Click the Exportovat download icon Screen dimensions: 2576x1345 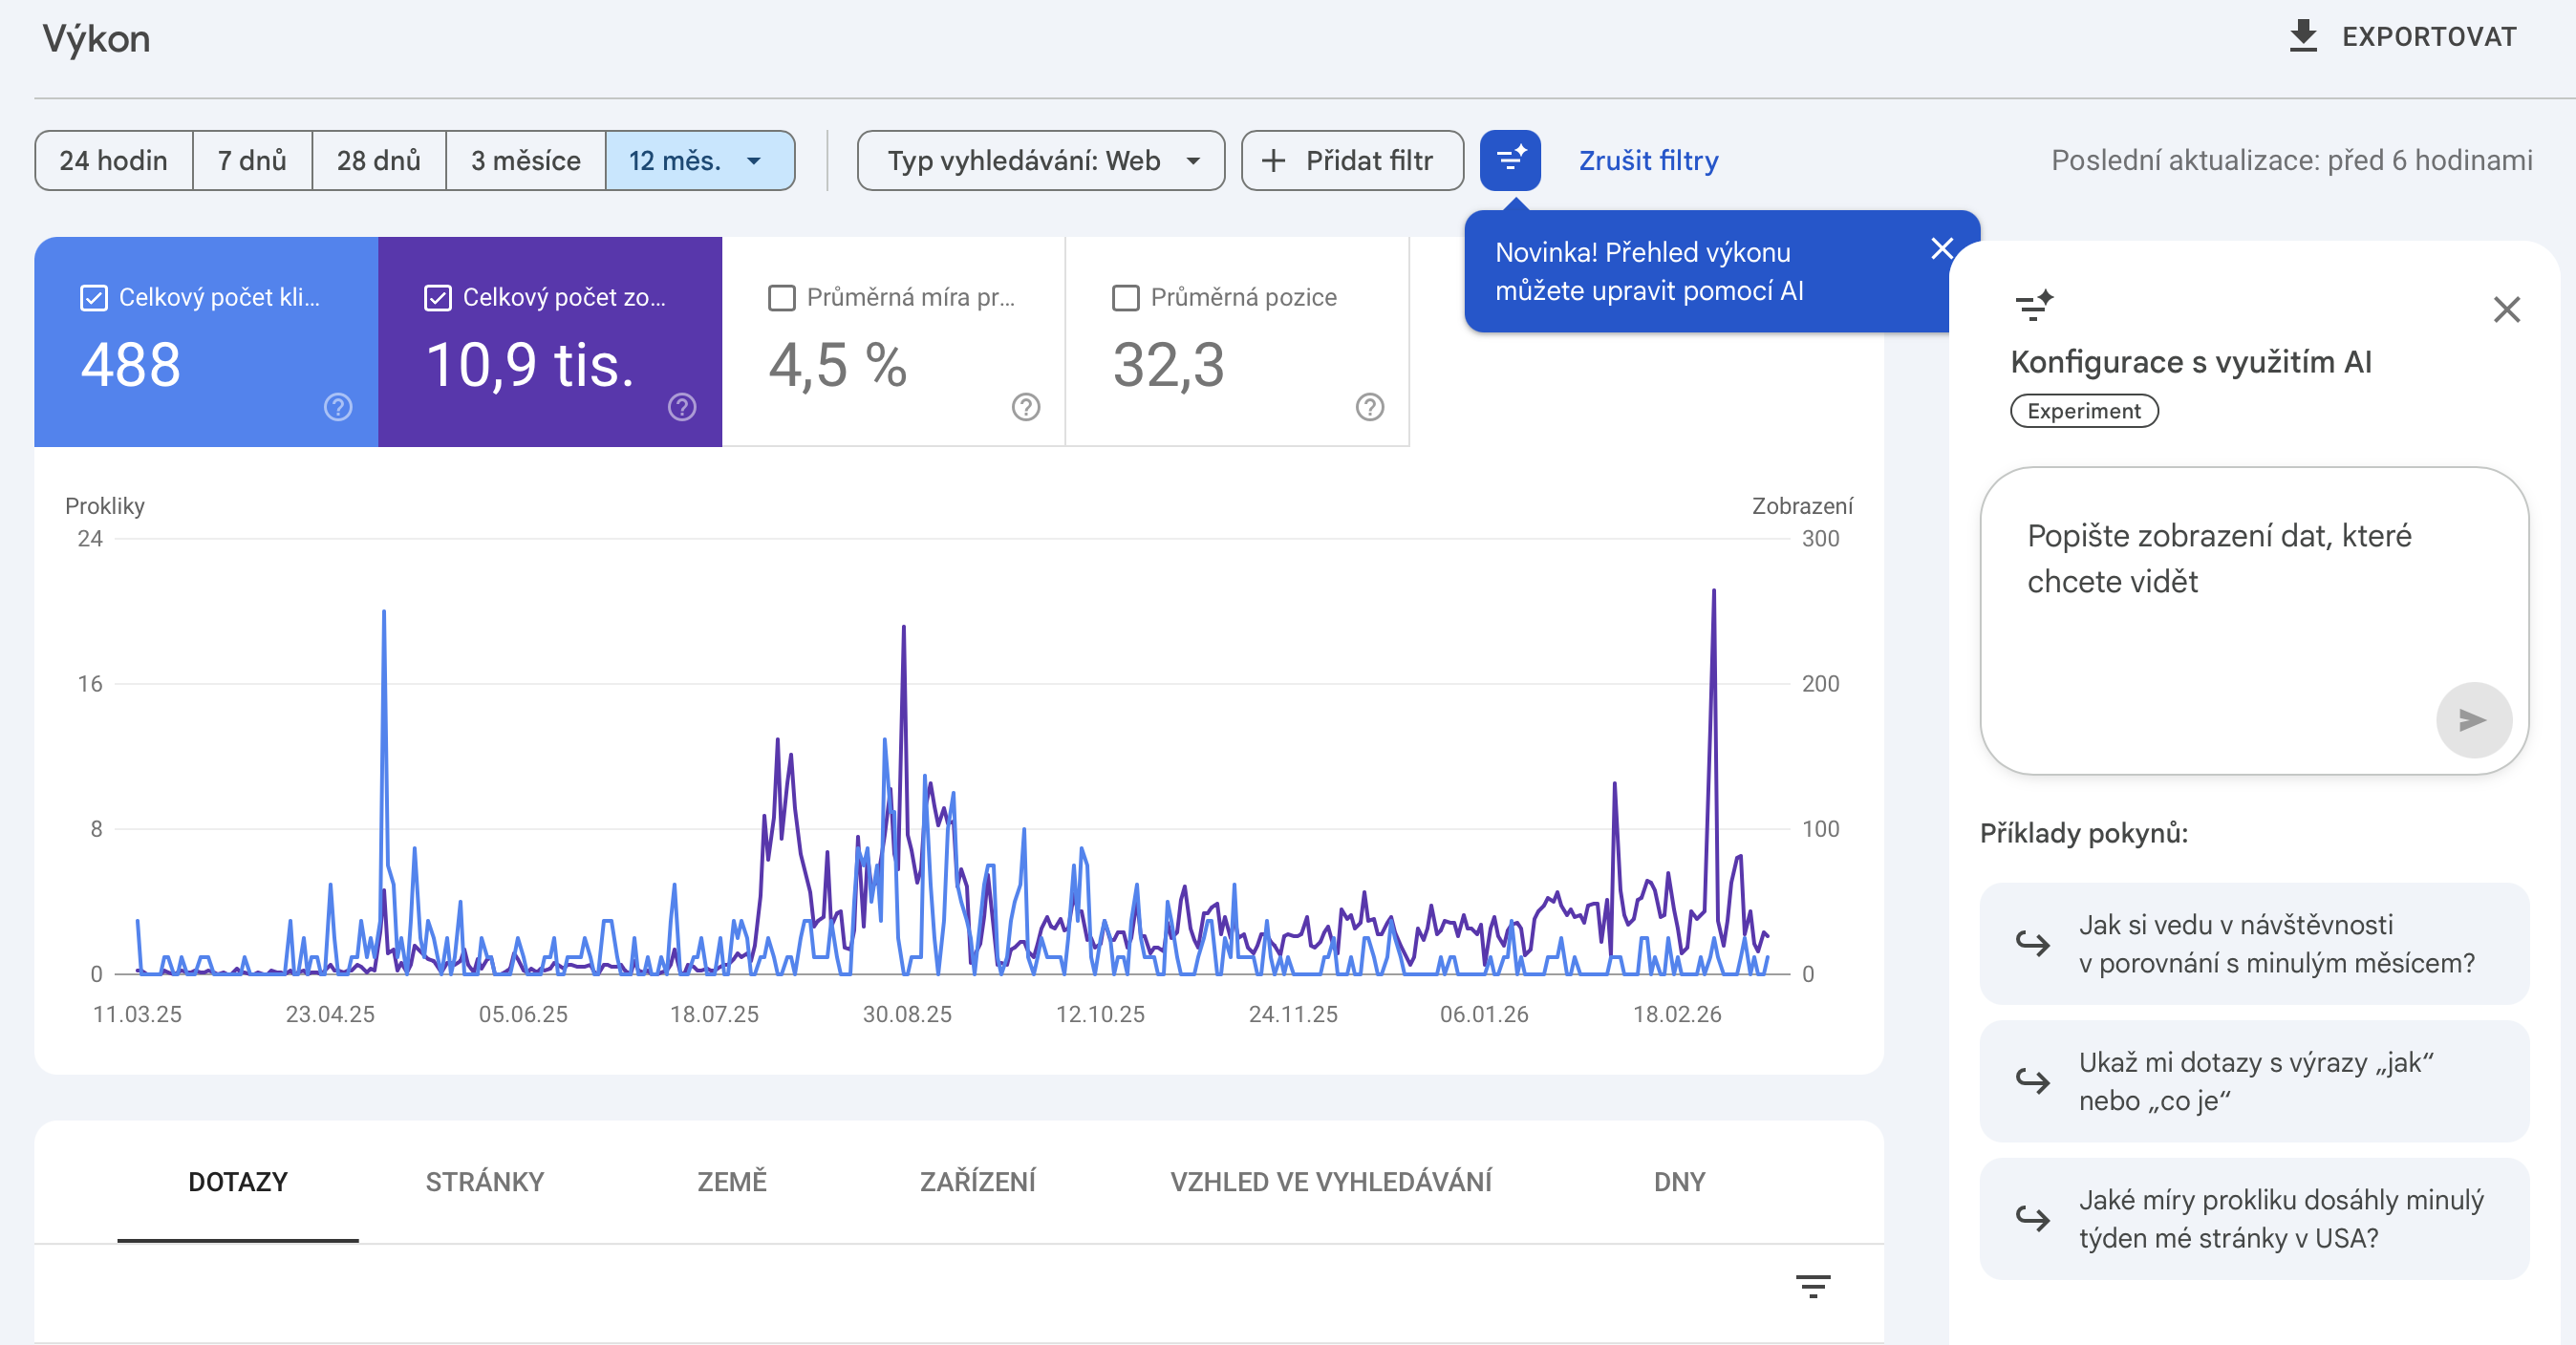(2303, 37)
